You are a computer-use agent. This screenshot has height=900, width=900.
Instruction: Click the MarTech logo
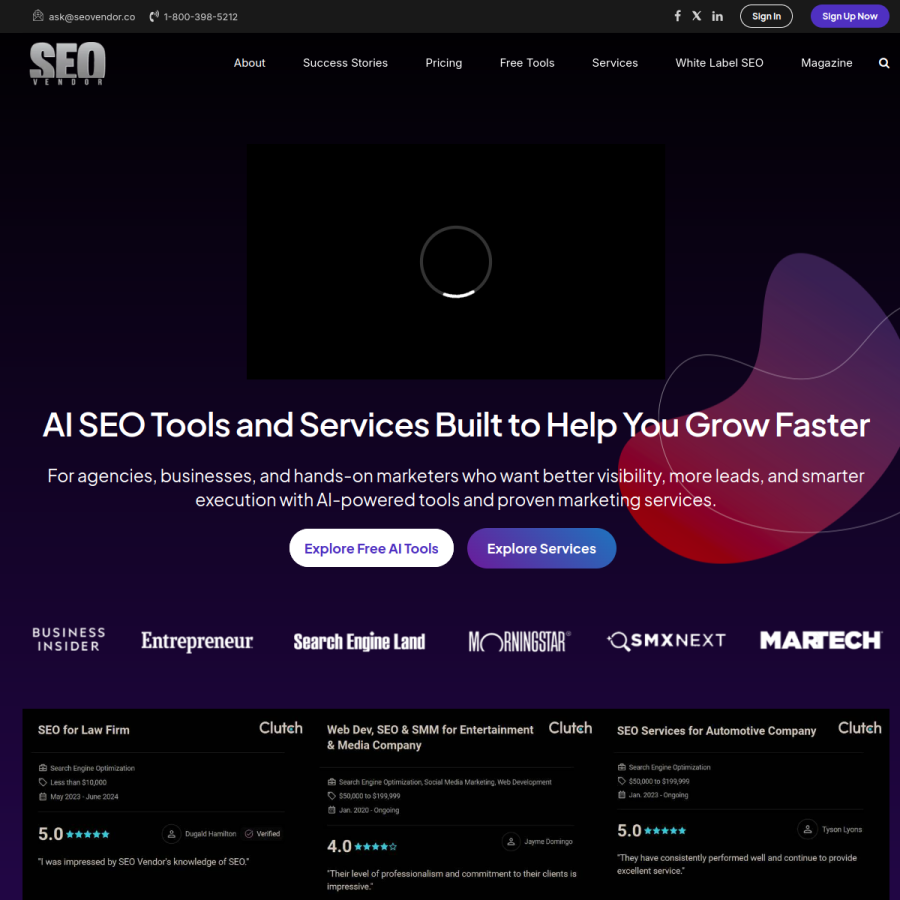point(821,640)
